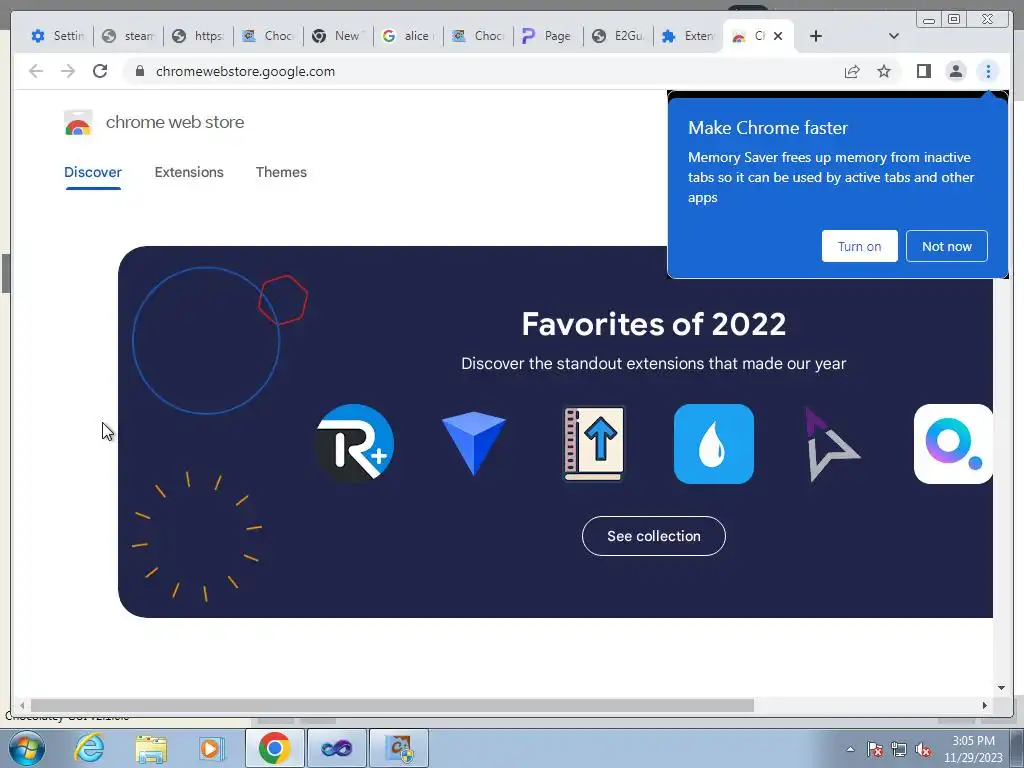Click the Action Center flag icon
Viewport: 1024px width, 768px height.
[875, 749]
